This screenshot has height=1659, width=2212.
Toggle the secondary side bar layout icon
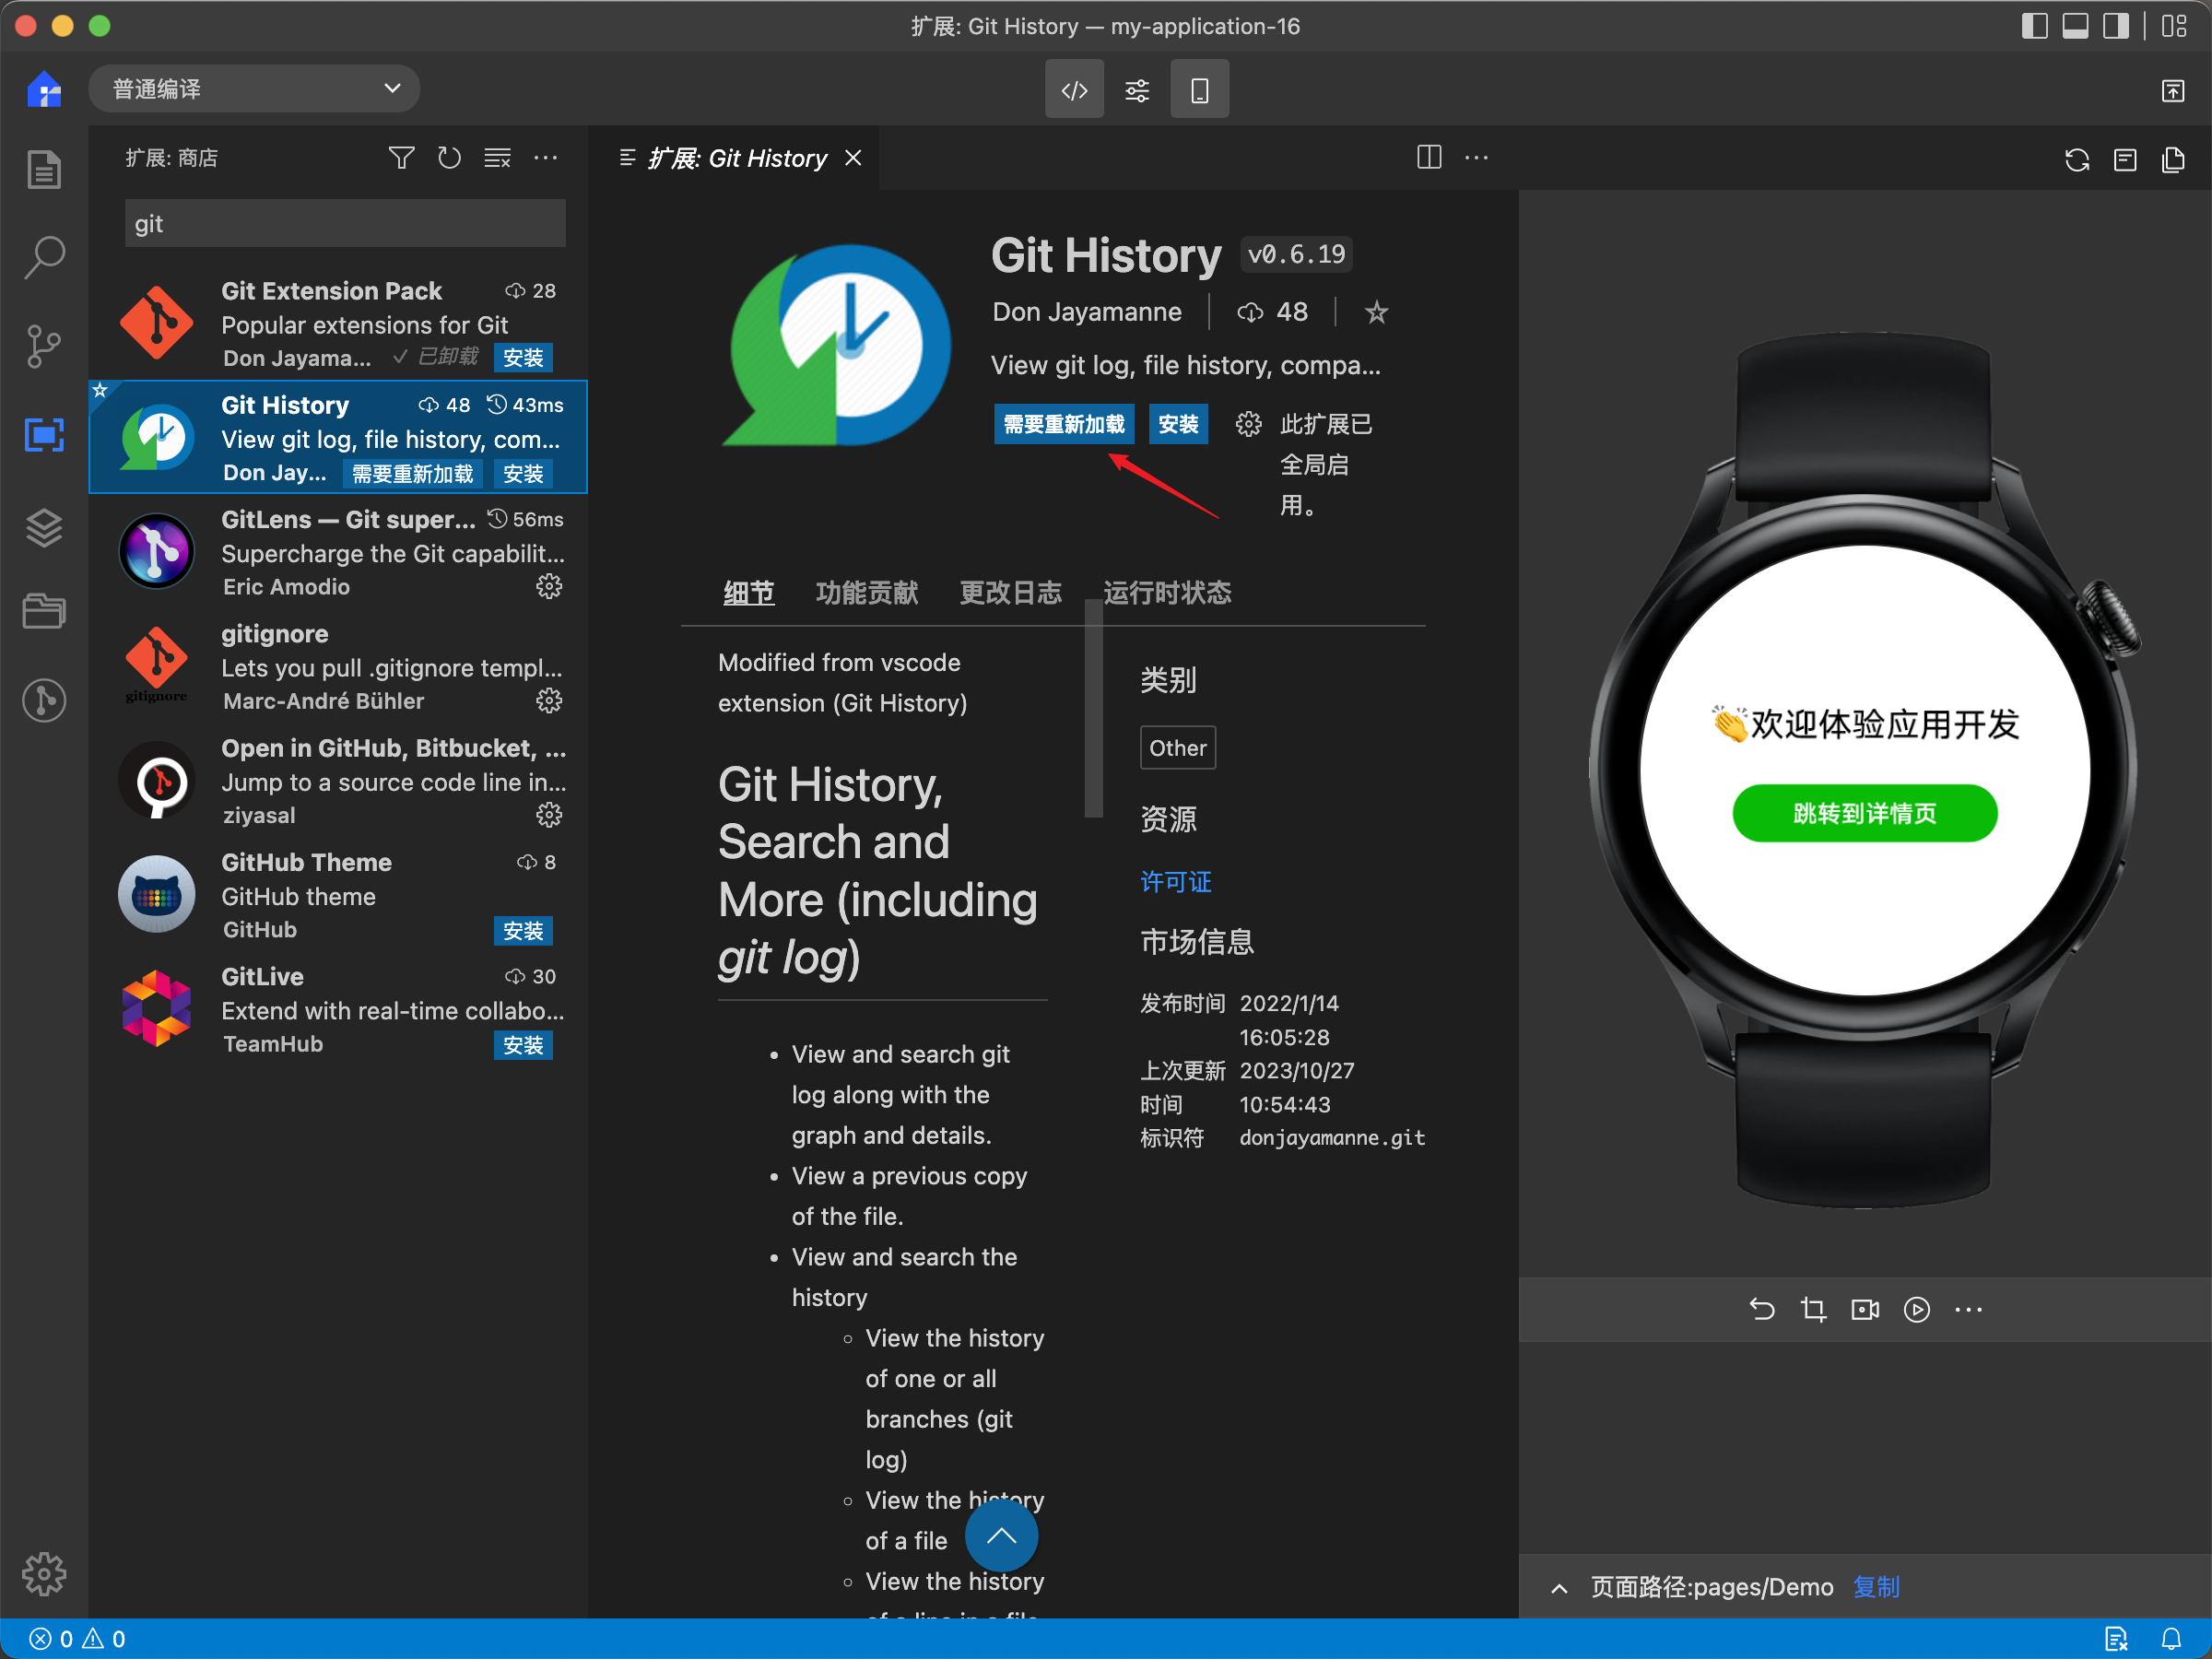(2116, 26)
